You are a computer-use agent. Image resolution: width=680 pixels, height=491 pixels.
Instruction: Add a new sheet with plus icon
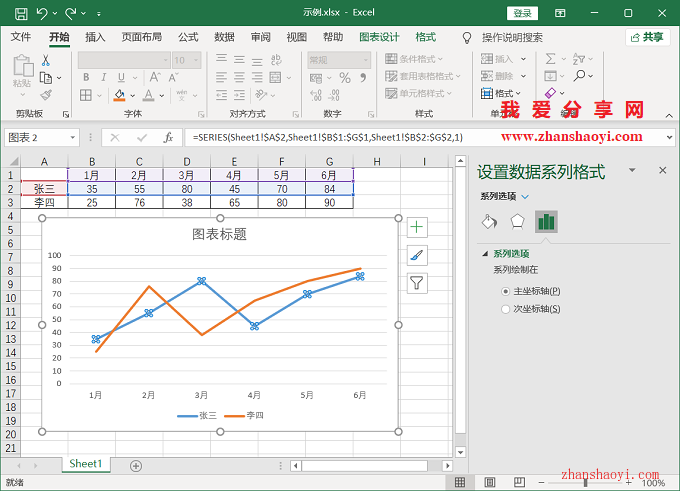(x=136, y=466)
